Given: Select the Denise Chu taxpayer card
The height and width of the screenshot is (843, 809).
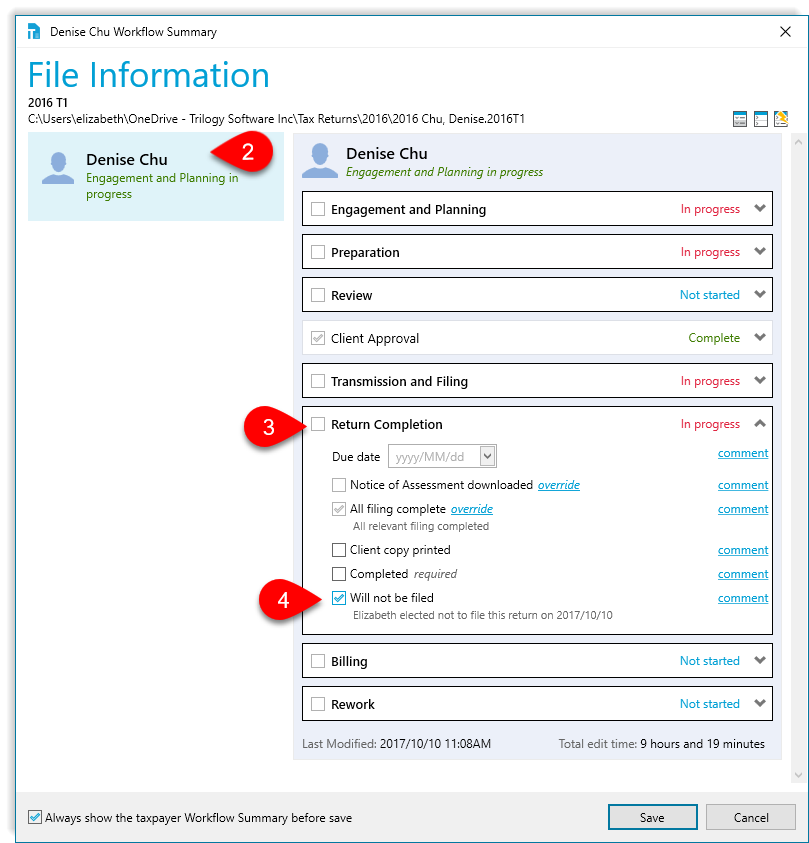Looking at the screenshot, I should coord(156,176).
